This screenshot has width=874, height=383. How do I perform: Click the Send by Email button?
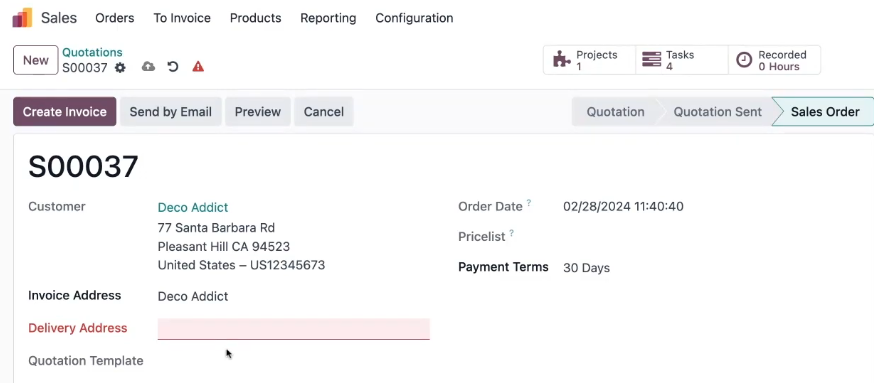[x=171, y=111]
